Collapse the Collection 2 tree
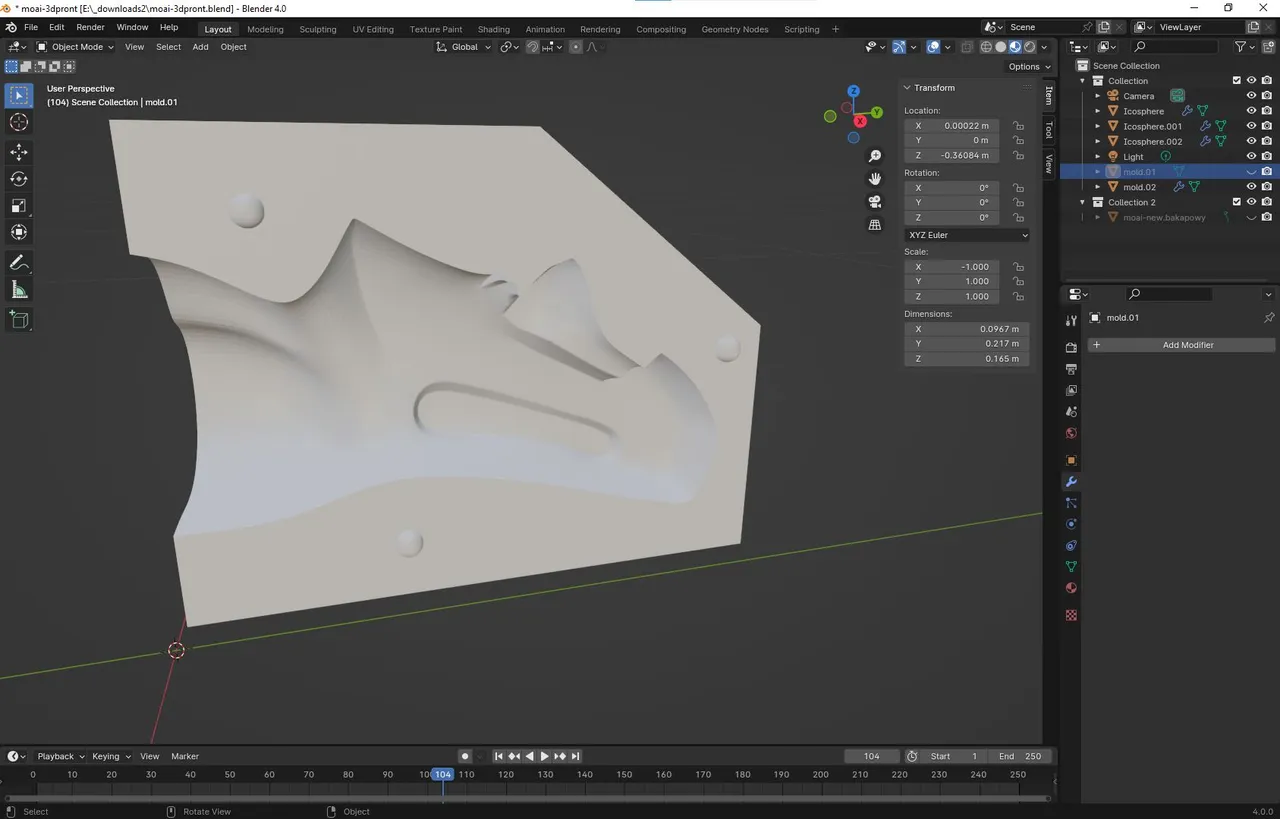 point(1082,202)
